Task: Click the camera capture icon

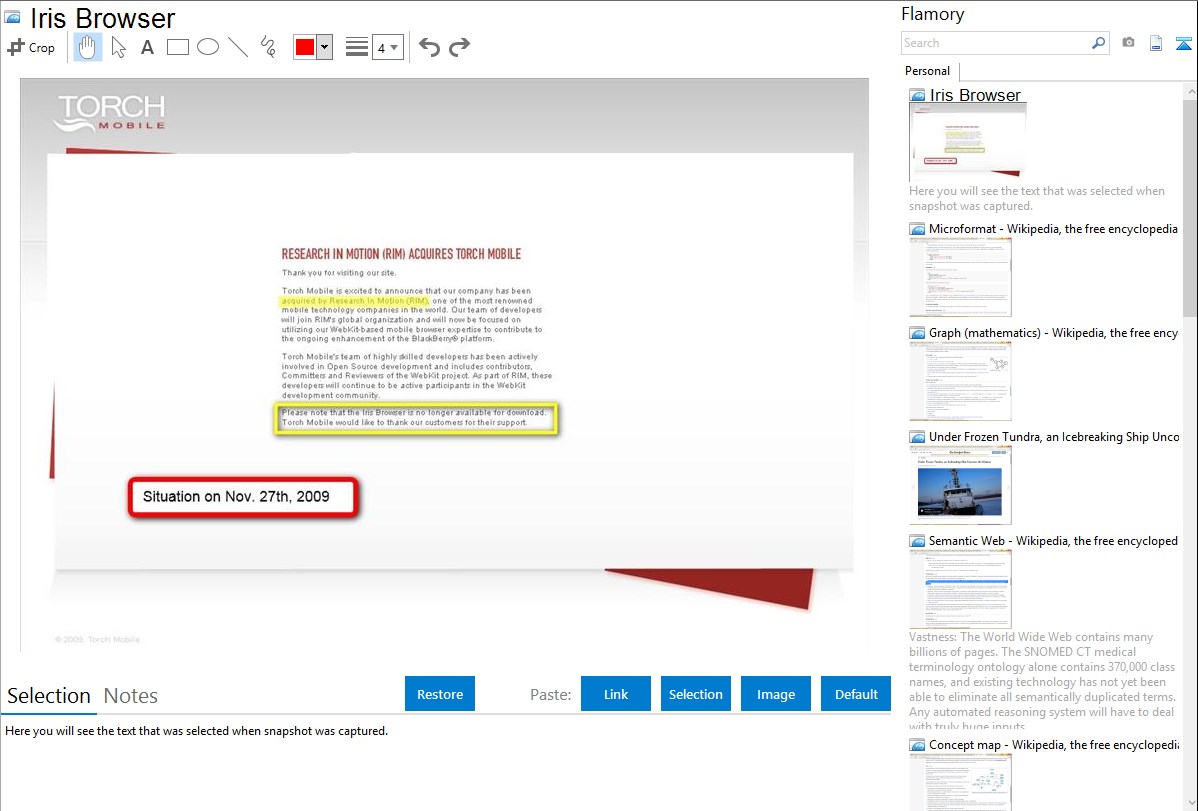Action: click(x=1128, y=43)
